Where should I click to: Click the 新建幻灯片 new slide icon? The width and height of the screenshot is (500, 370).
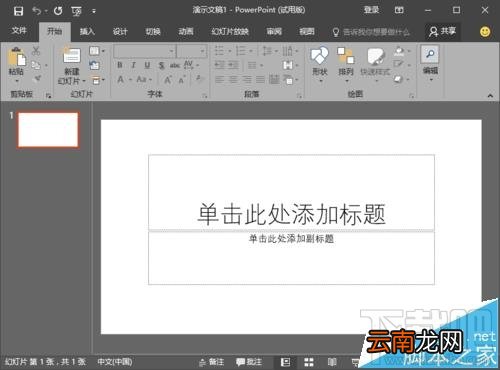72,55
